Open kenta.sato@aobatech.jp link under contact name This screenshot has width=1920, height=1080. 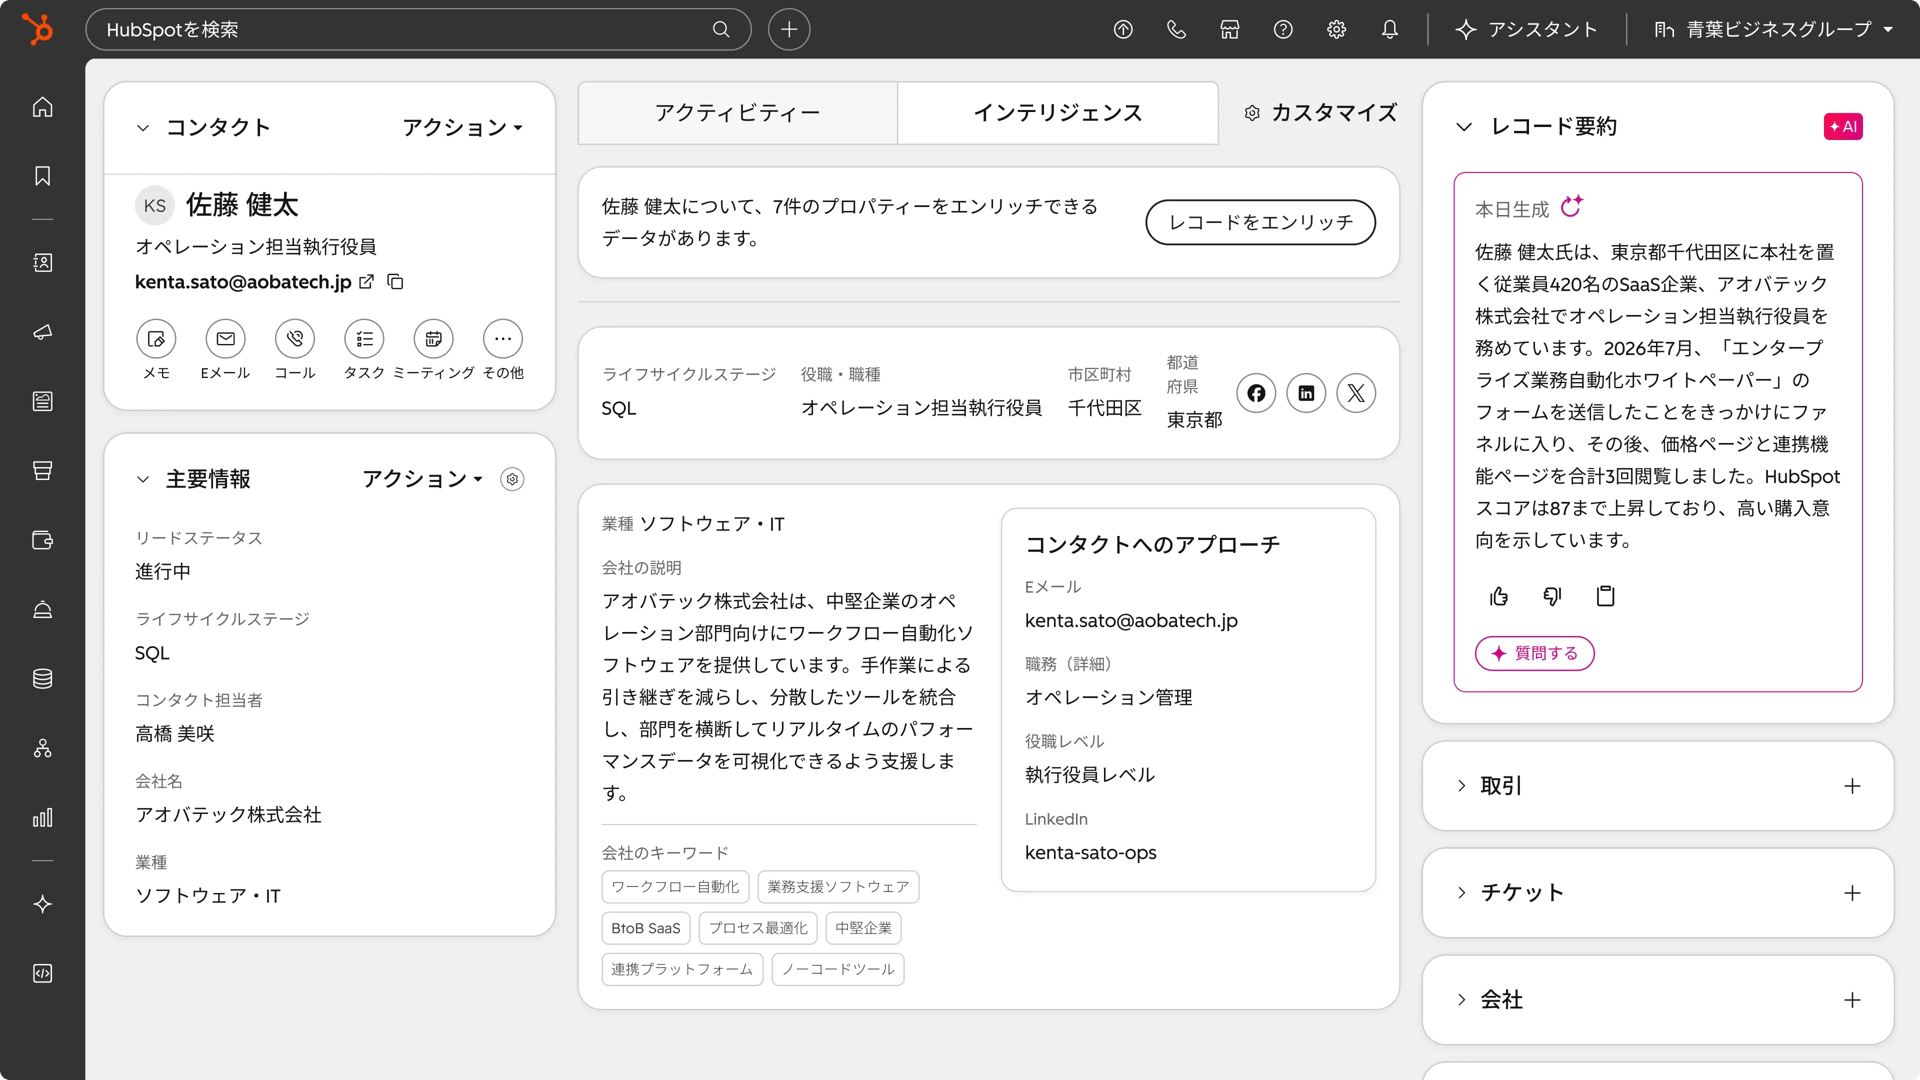(243, 282)
